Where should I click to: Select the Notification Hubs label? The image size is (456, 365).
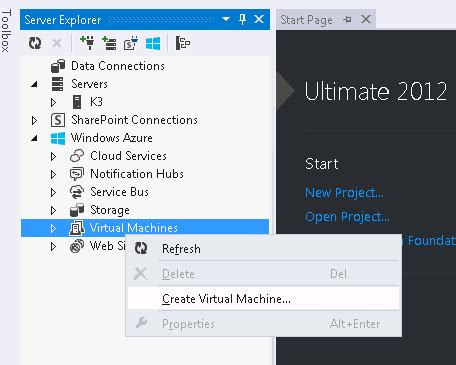point(137,174)
